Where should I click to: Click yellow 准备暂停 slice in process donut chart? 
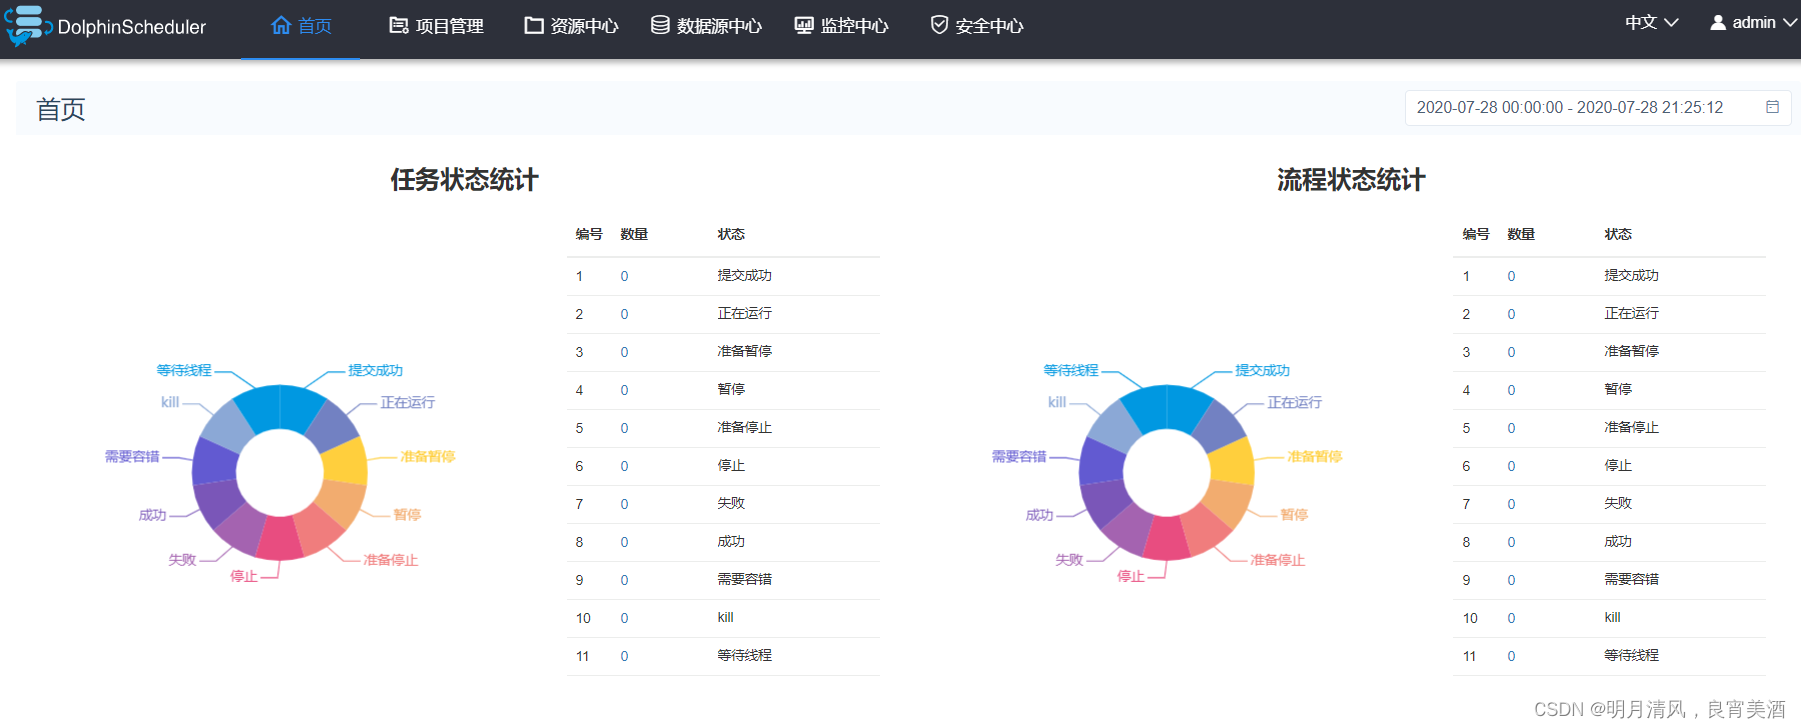tap(1234, 462)
